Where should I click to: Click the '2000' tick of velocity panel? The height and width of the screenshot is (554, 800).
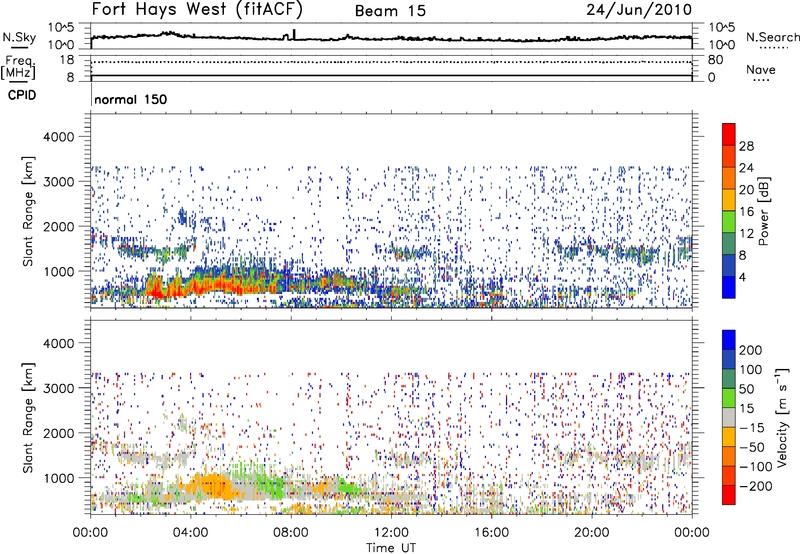[x=58, y=433]
